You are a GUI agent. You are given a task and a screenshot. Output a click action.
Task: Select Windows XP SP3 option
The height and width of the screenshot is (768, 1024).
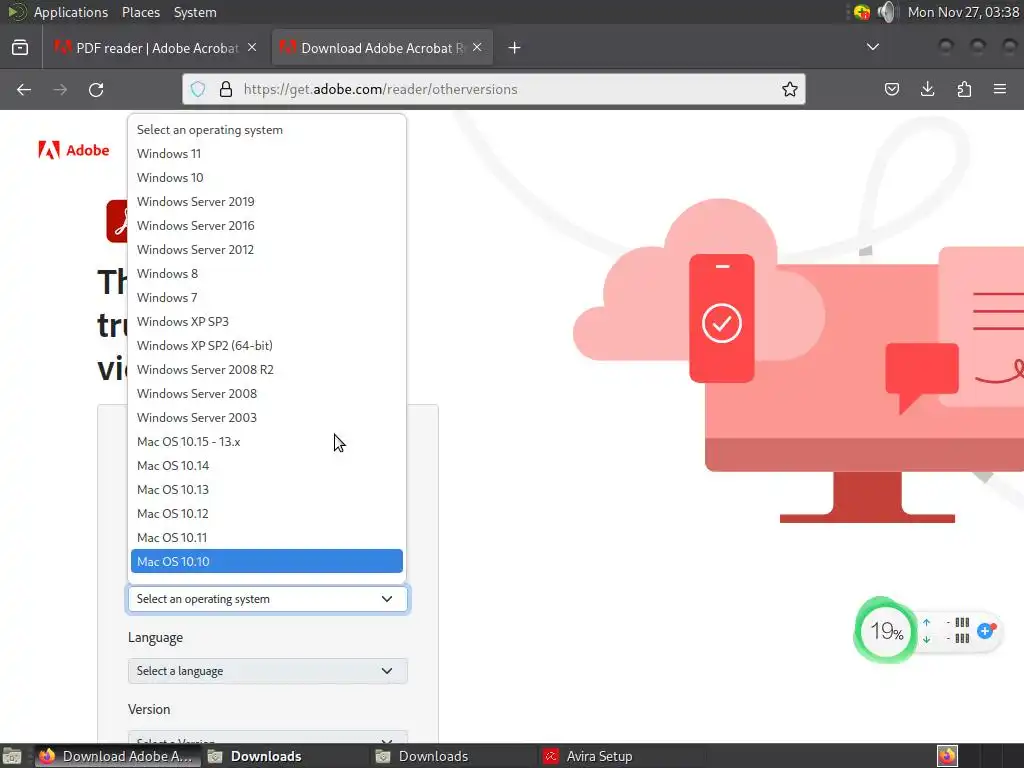(x=266, y=321)
